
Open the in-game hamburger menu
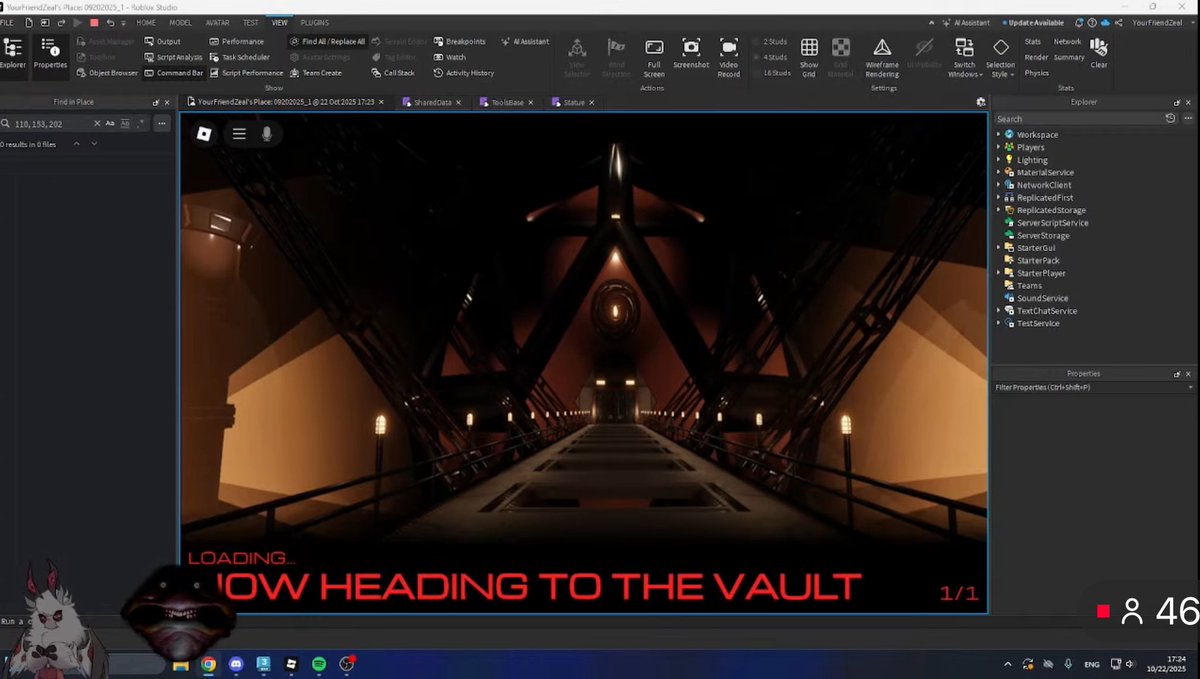pos(239,133)
